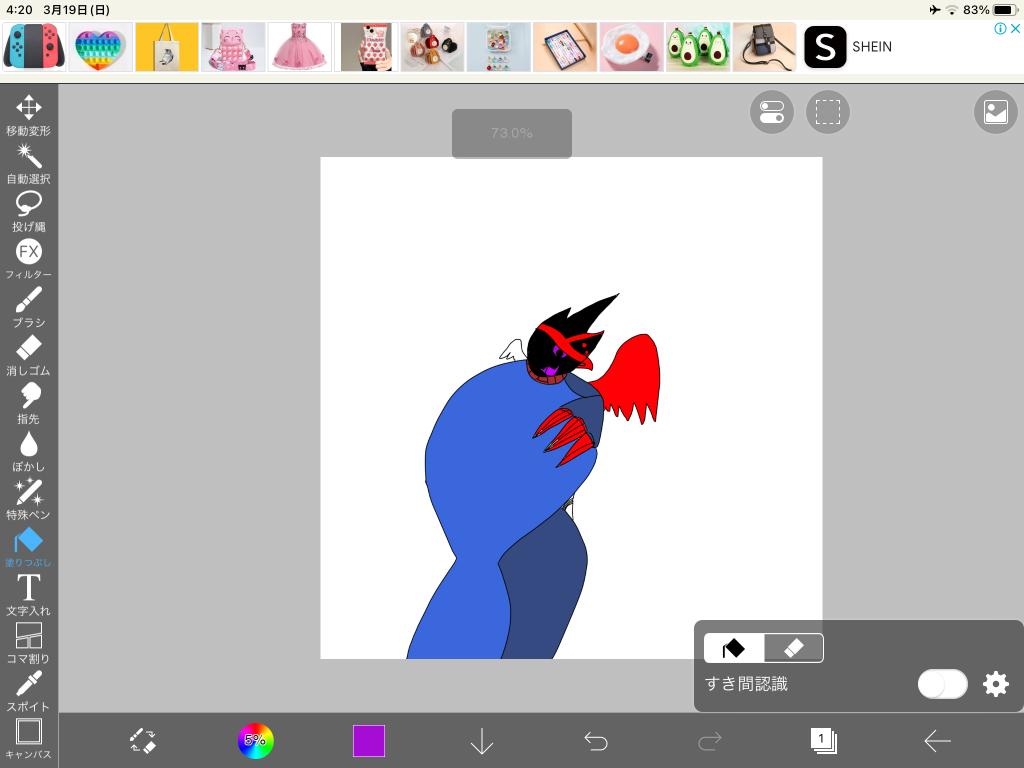Collapse toolbar with the down arrow
Viewport: 1024px width, 768px height.
[x=482, y=741]
